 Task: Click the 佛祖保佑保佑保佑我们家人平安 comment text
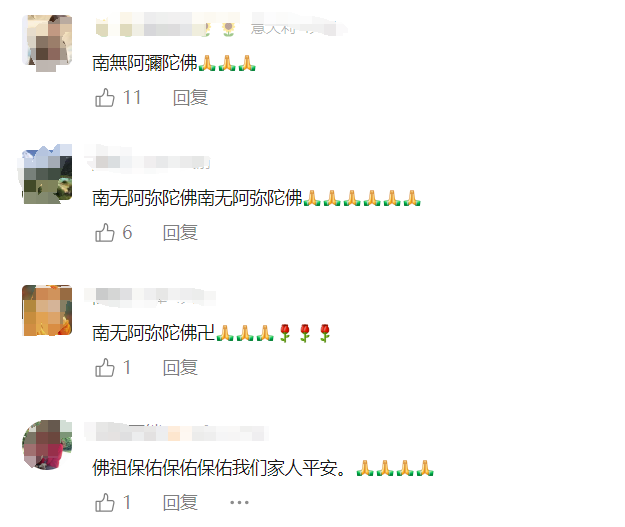219,468
